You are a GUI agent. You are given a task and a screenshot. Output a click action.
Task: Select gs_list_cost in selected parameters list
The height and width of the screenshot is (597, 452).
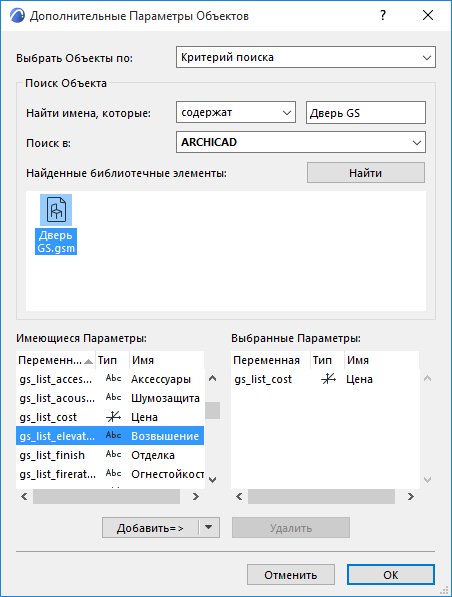pyautogui.click(x=325, y=379)
